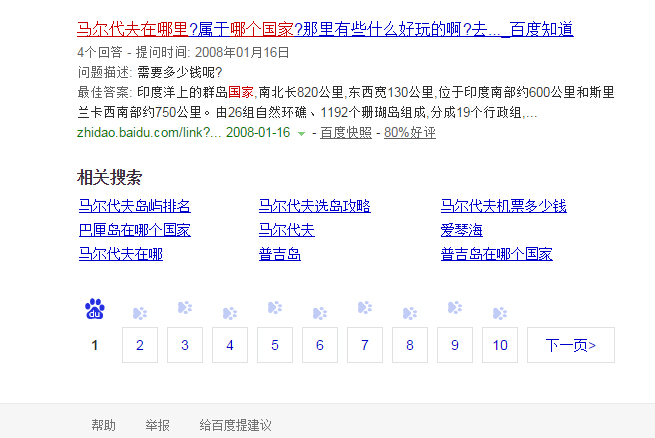Search related term 马尔代夫岛屿排名

[134, 206]
